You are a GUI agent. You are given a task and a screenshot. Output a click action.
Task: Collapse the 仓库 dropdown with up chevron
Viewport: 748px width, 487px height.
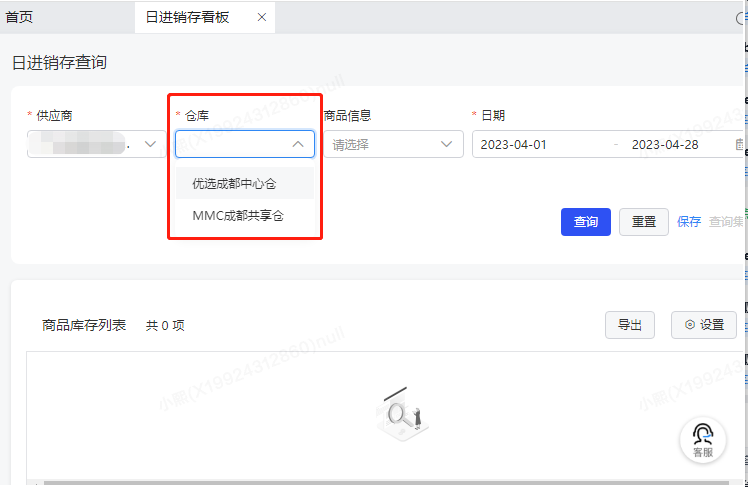(298, 144)
